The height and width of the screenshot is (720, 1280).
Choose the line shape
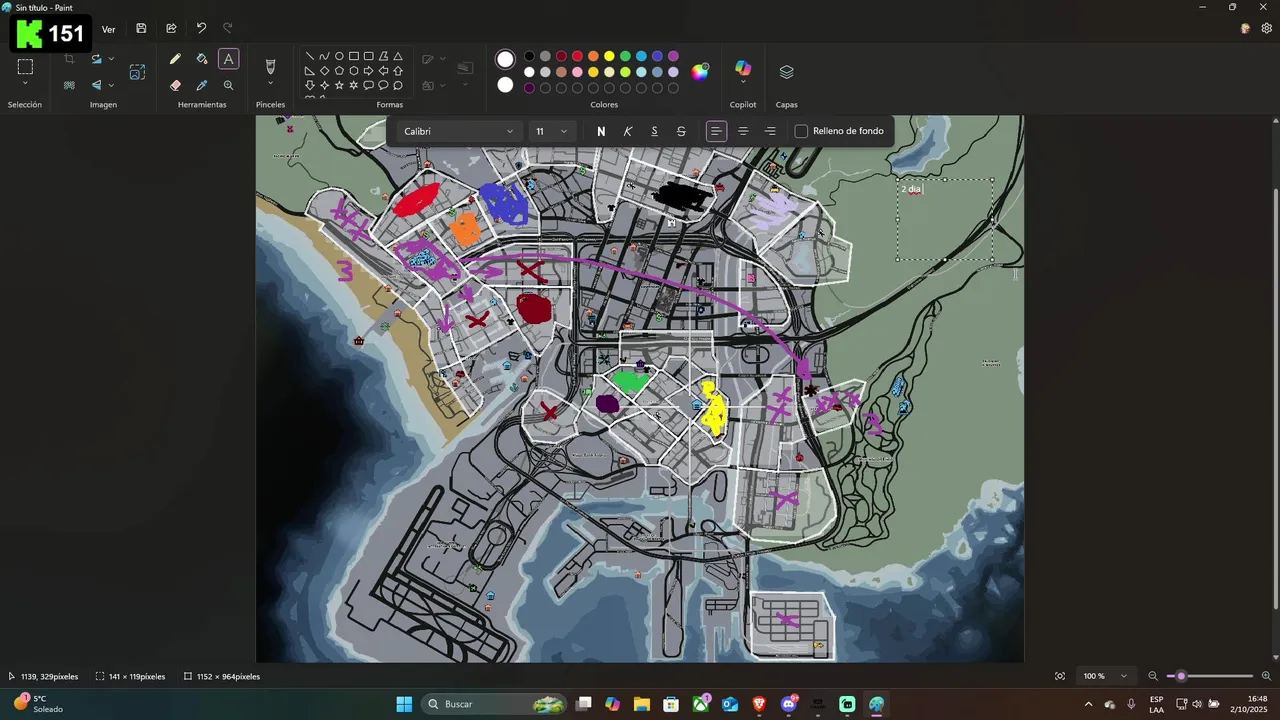[310, 57]
